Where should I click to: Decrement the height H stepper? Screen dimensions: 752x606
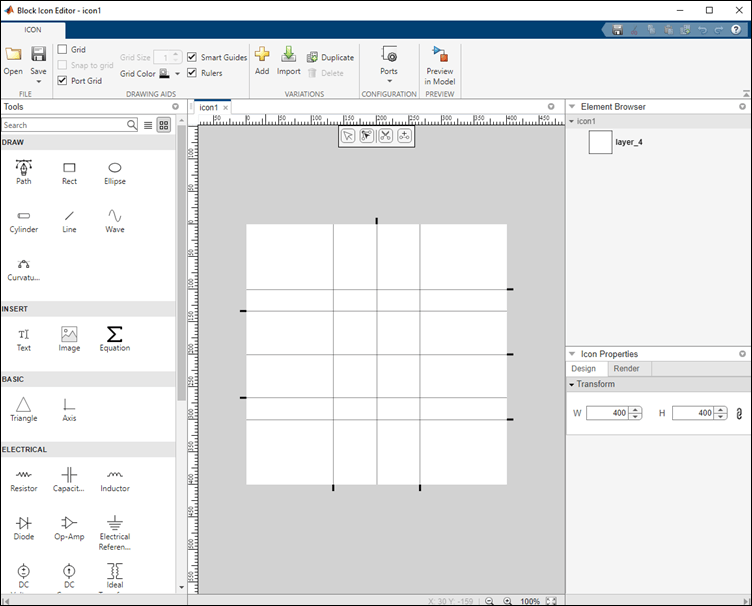tap(721, 417)
